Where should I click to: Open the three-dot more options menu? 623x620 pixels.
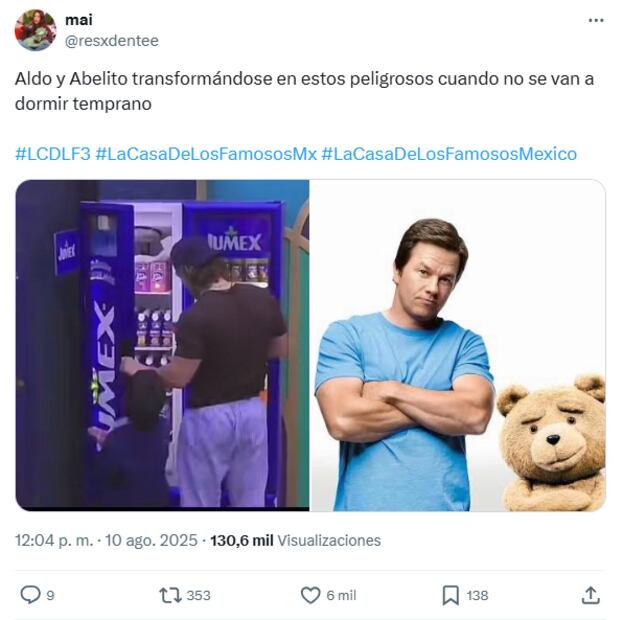[596, 20]
